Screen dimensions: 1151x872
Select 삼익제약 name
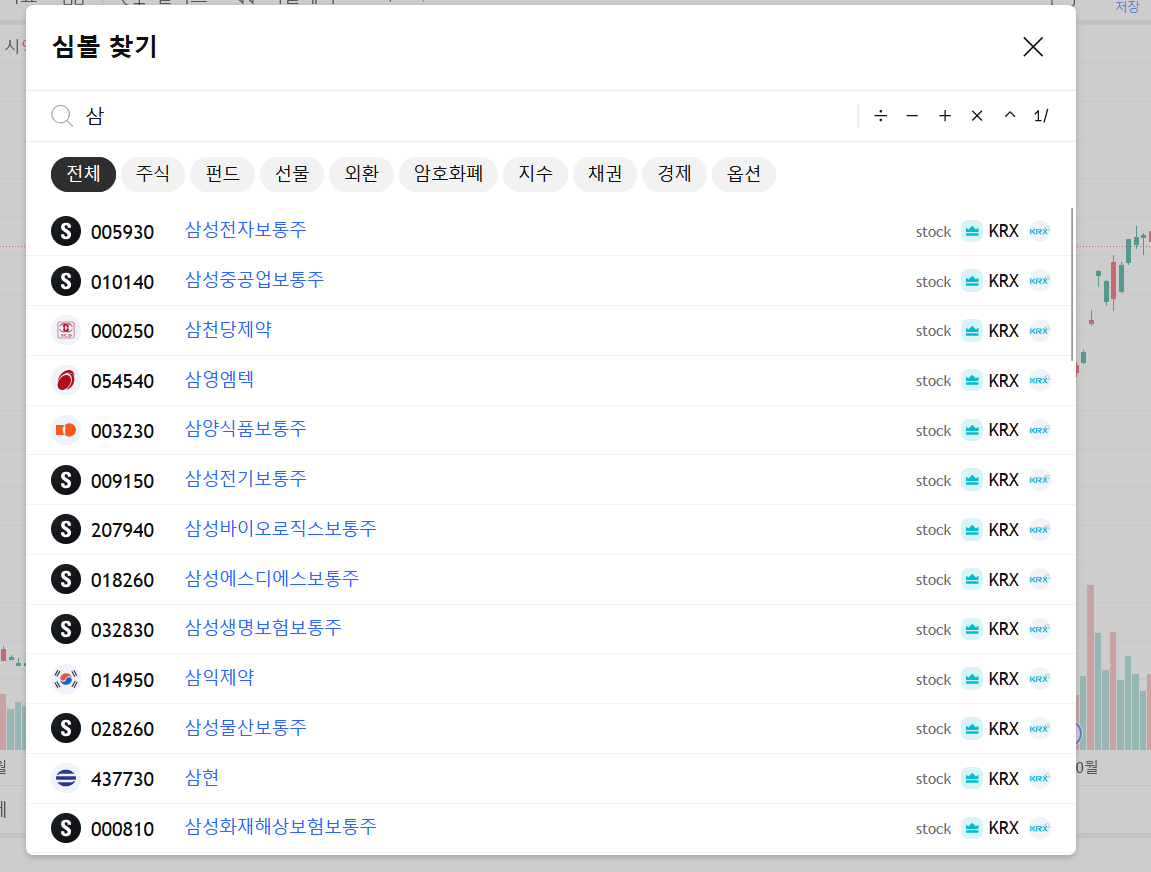[x=219, y=678]
